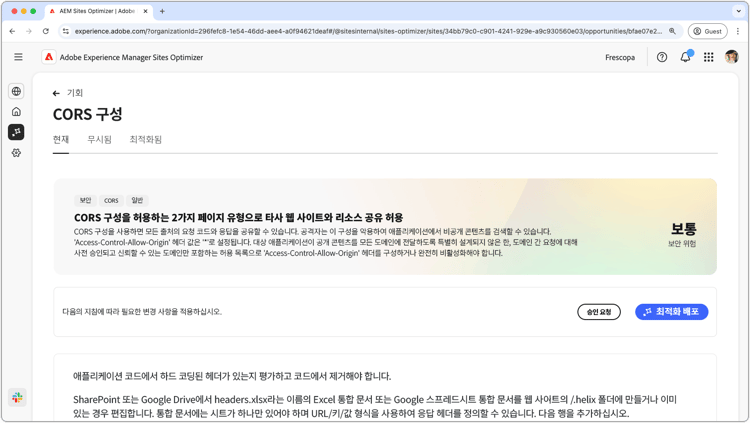Open a new browser tab
Screen dimensions: 750x423
pos(162,11)
